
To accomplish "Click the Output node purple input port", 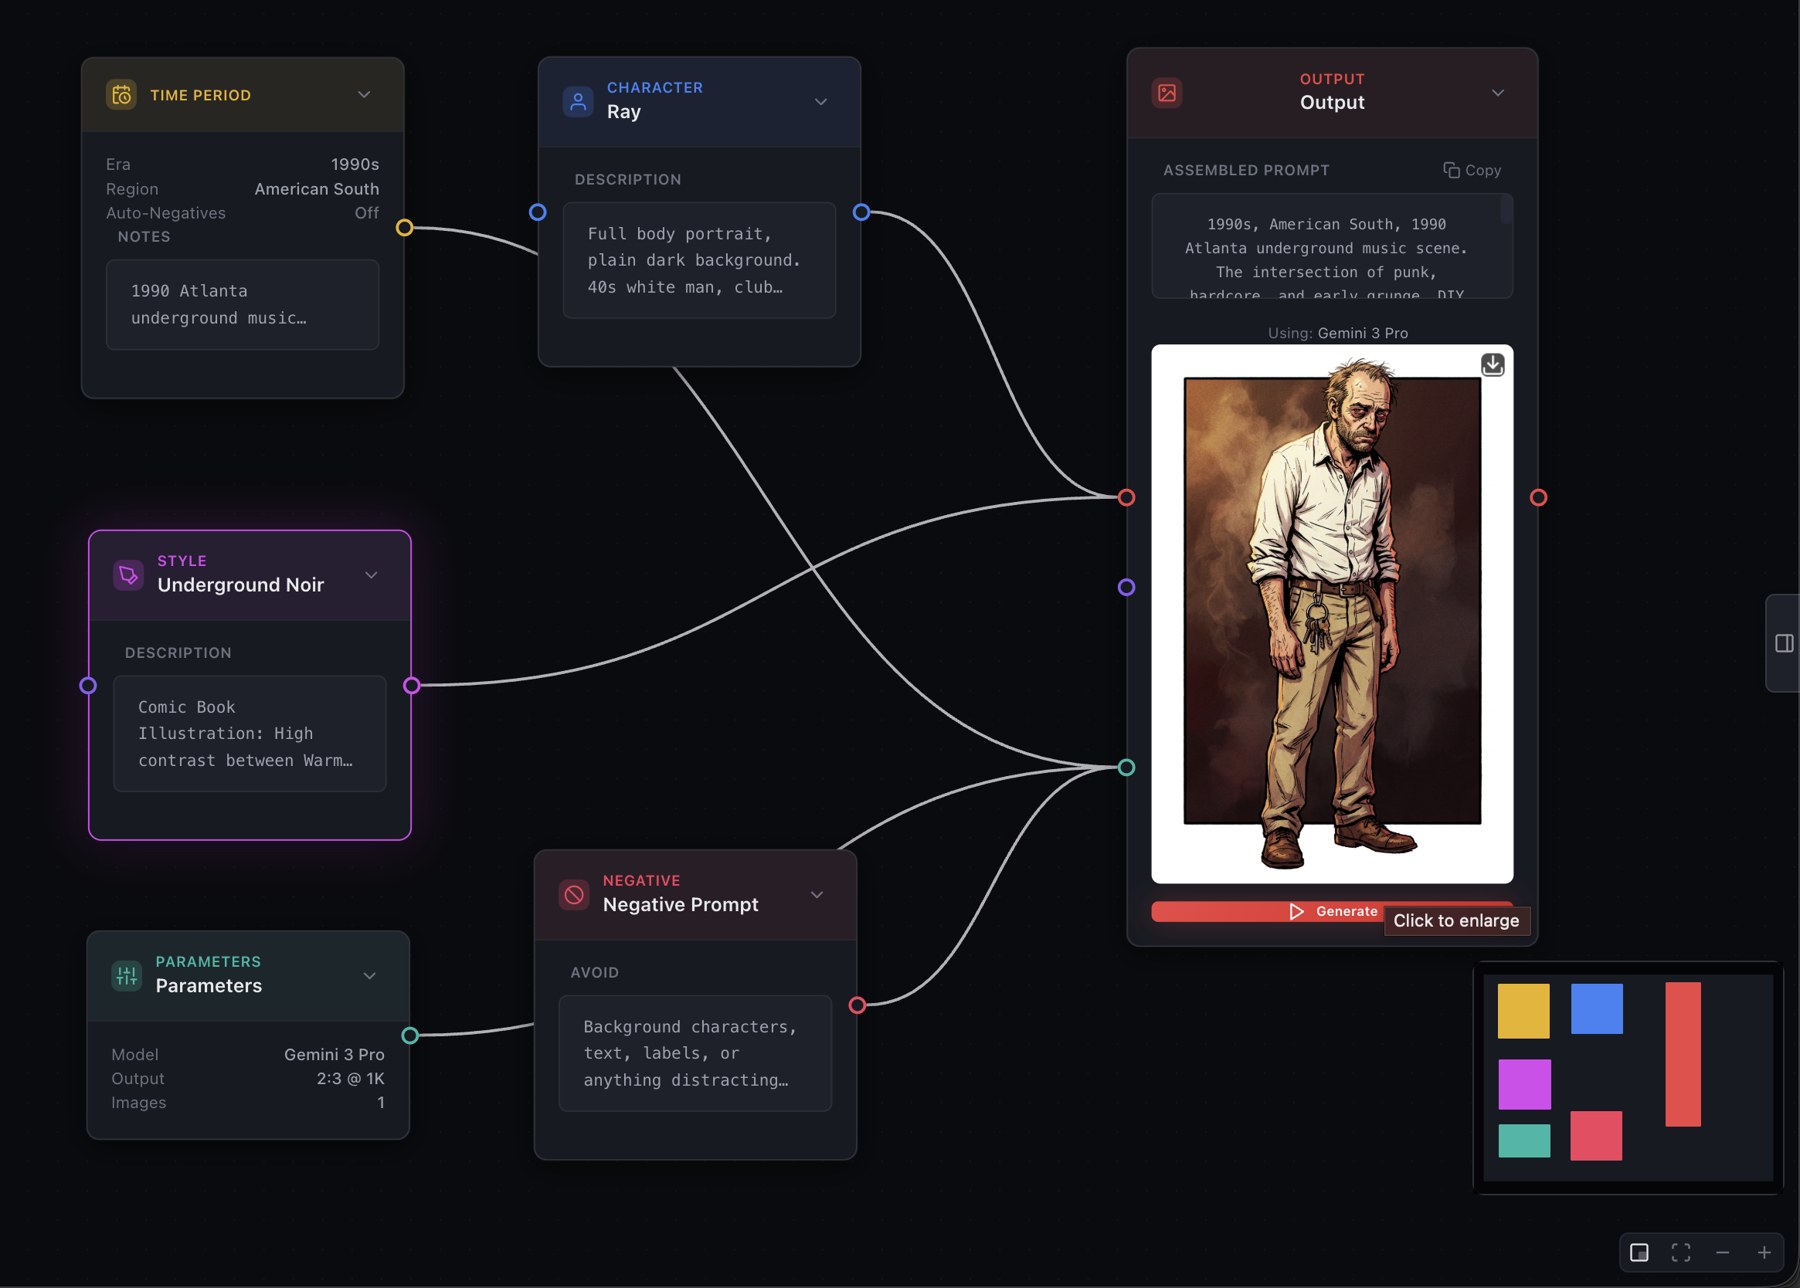I will click(1126, 587).
